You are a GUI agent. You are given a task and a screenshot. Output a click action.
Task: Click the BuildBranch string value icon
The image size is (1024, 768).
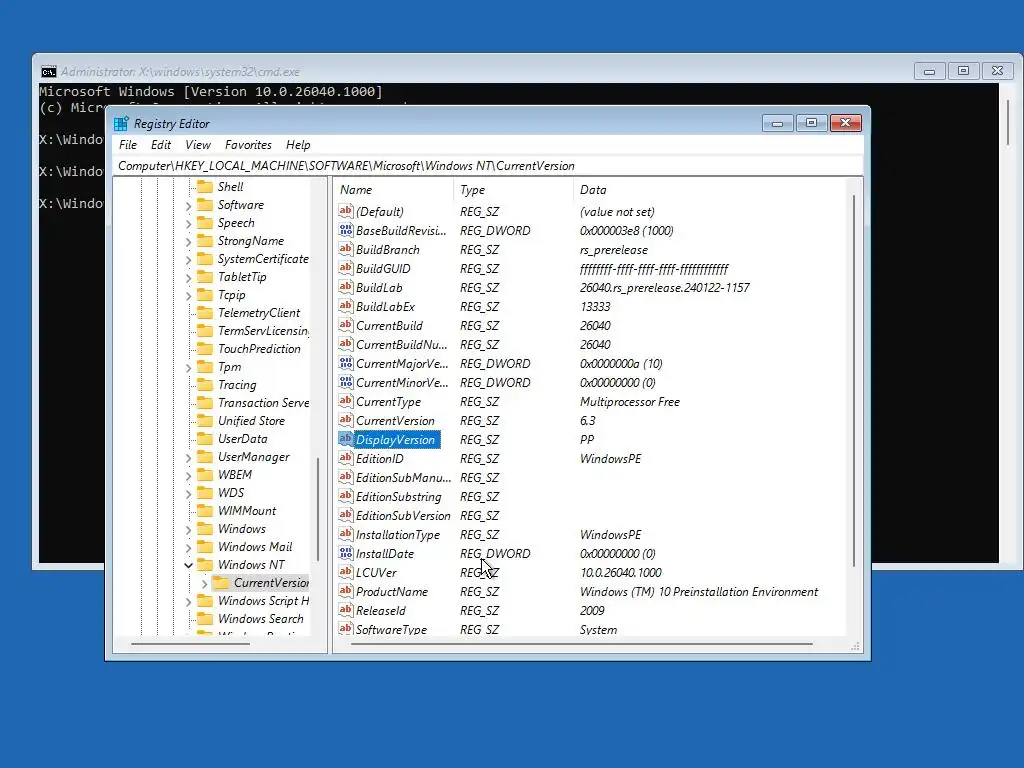click(345, 249)
